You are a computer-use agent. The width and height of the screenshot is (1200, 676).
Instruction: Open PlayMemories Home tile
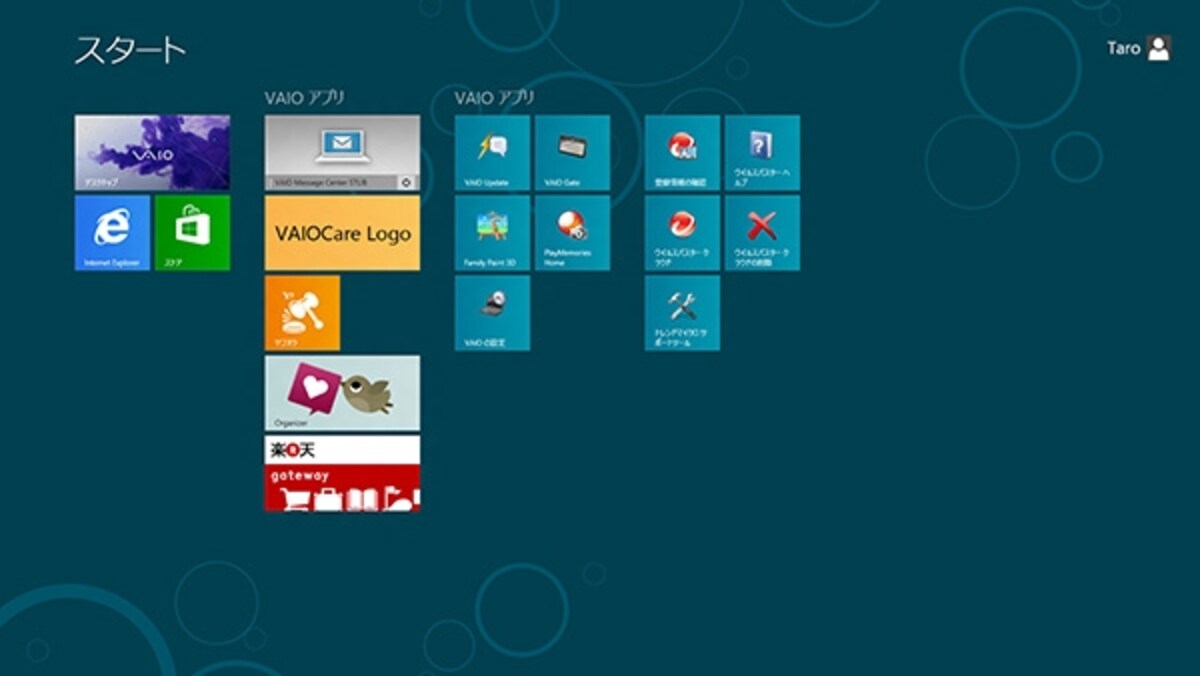click(572, 233)
